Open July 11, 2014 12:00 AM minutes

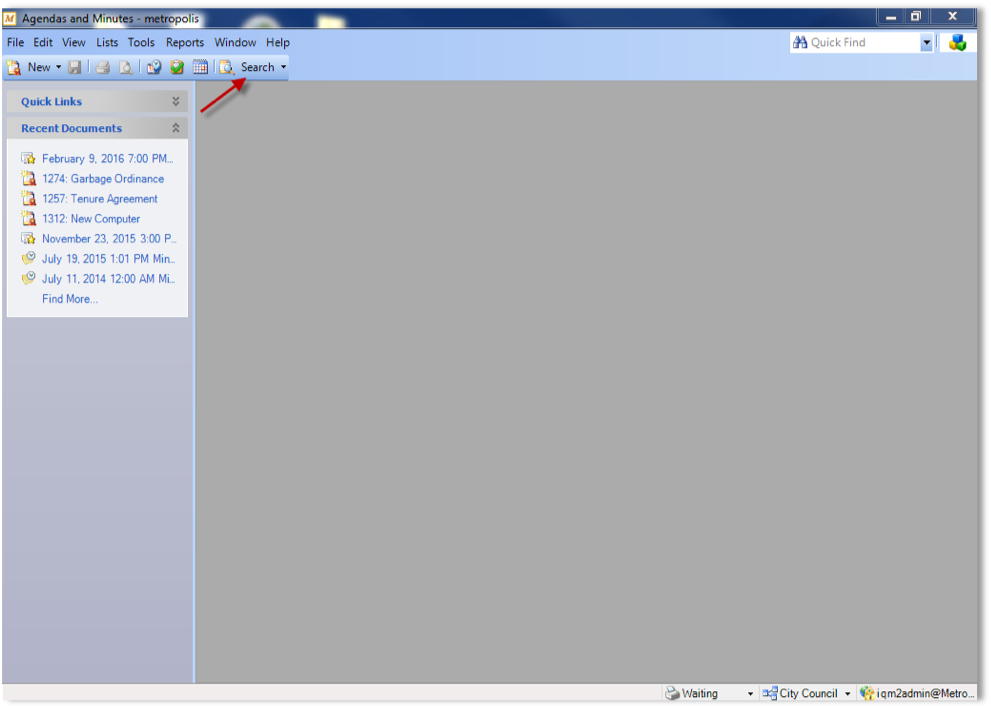[x=108, y=279]
